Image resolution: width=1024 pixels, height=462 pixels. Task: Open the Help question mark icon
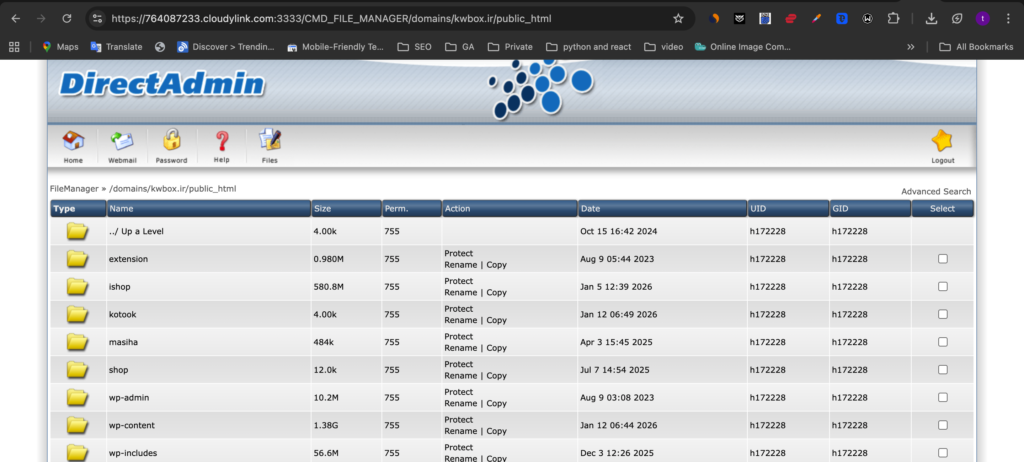[x=221, y=142]
